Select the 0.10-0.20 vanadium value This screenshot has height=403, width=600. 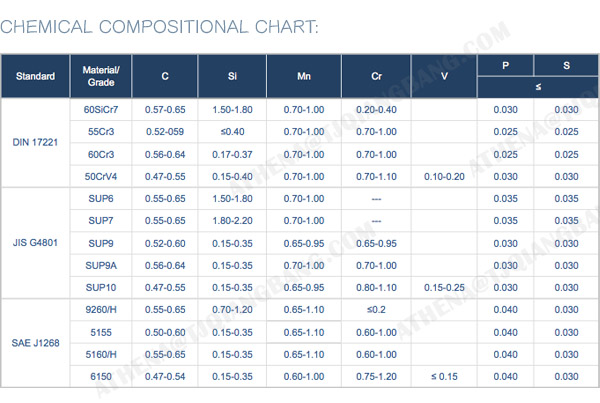444,176
